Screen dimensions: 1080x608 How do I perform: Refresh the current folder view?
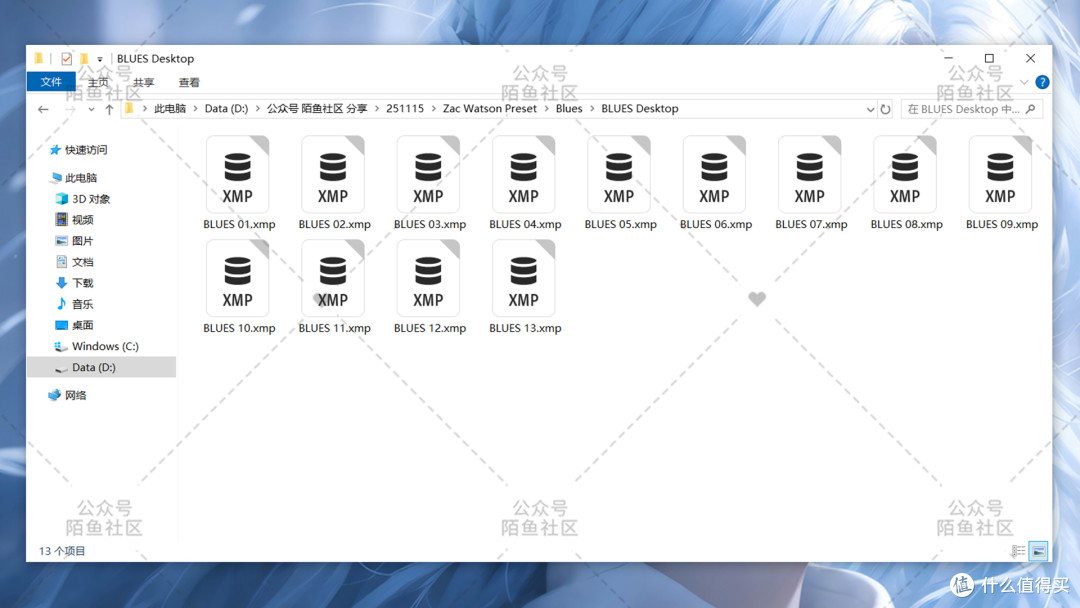(x=886, y=109)
